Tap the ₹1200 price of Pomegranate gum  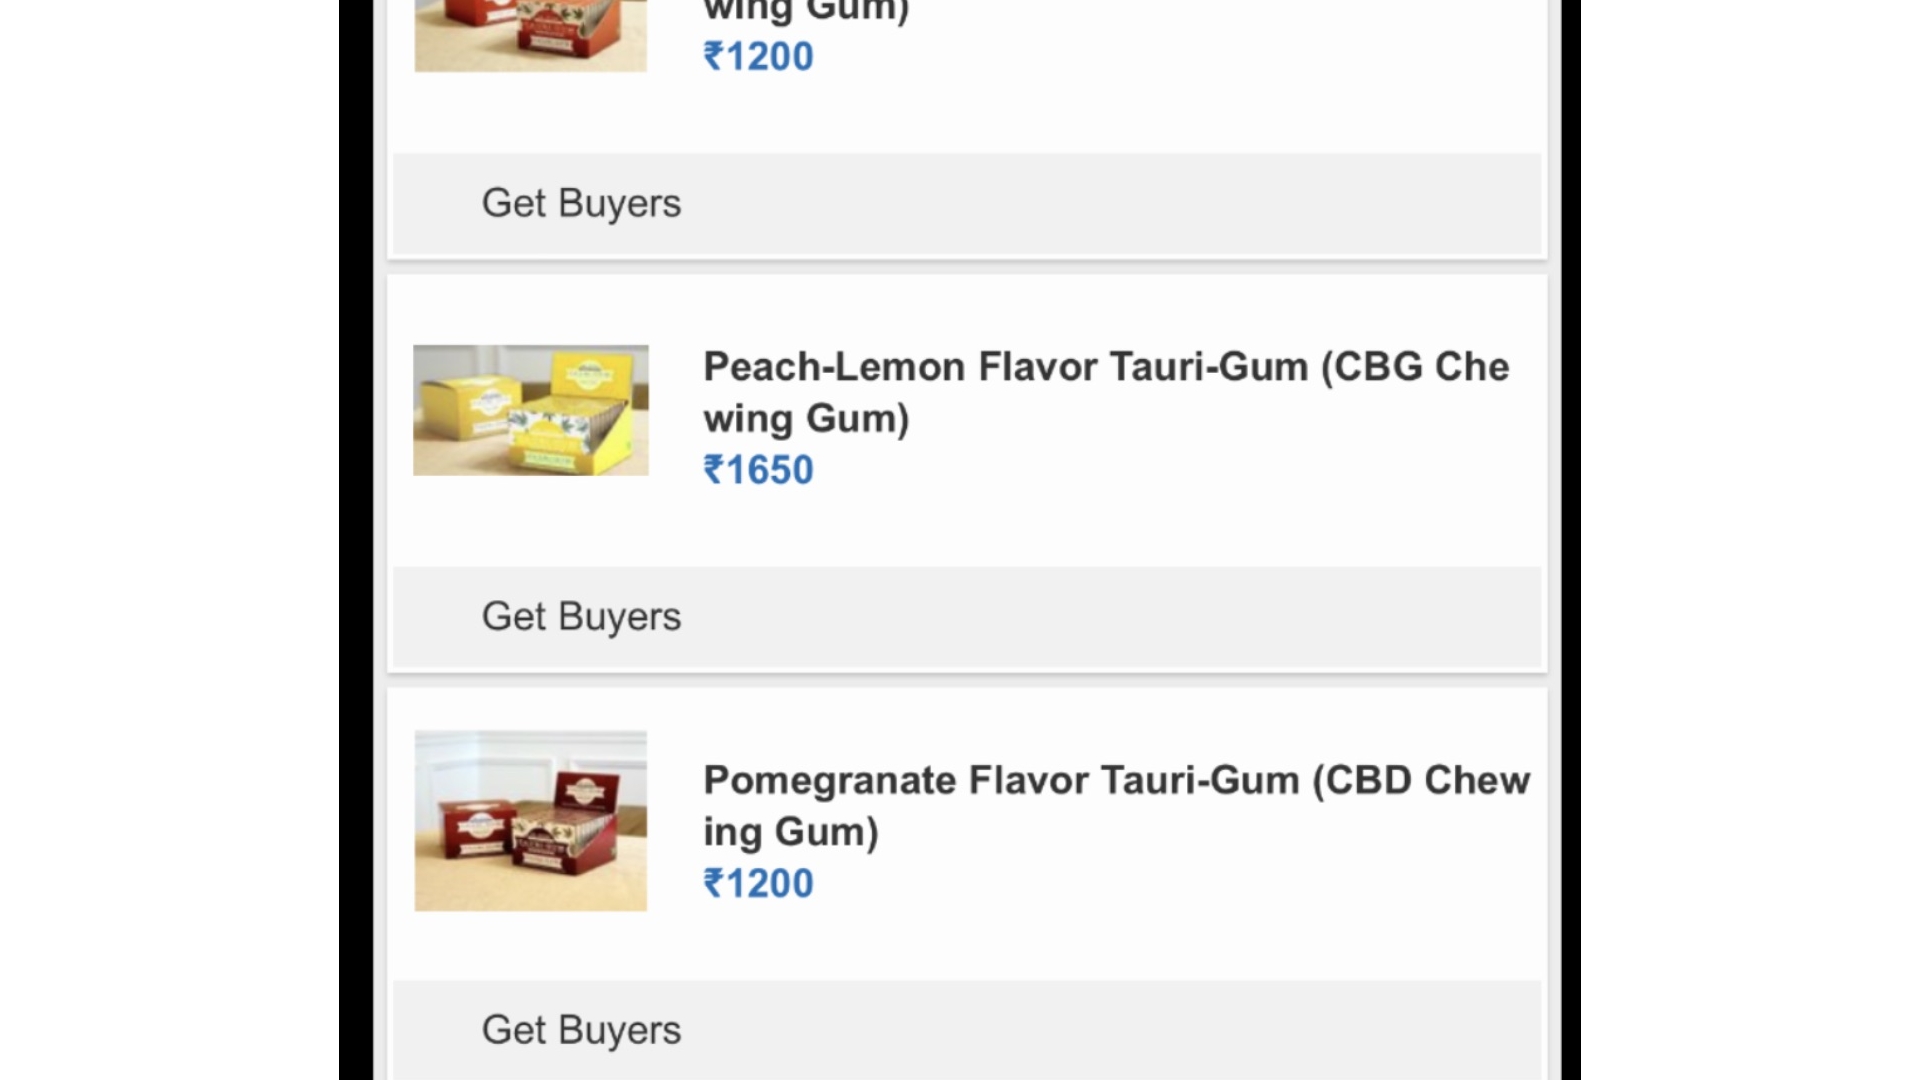coord(758,883)
